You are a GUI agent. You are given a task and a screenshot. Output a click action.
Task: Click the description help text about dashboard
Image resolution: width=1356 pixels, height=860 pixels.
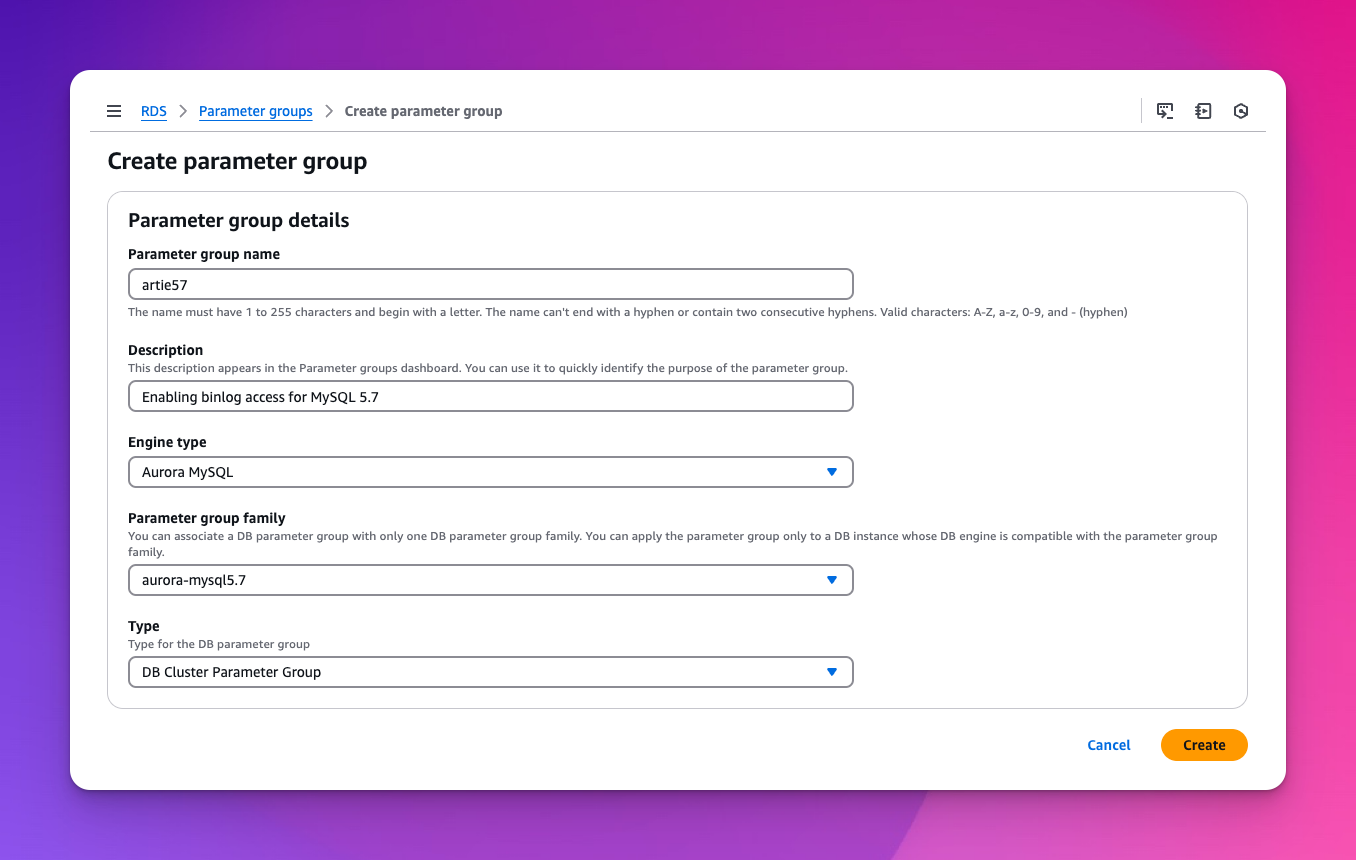[488, 368]
